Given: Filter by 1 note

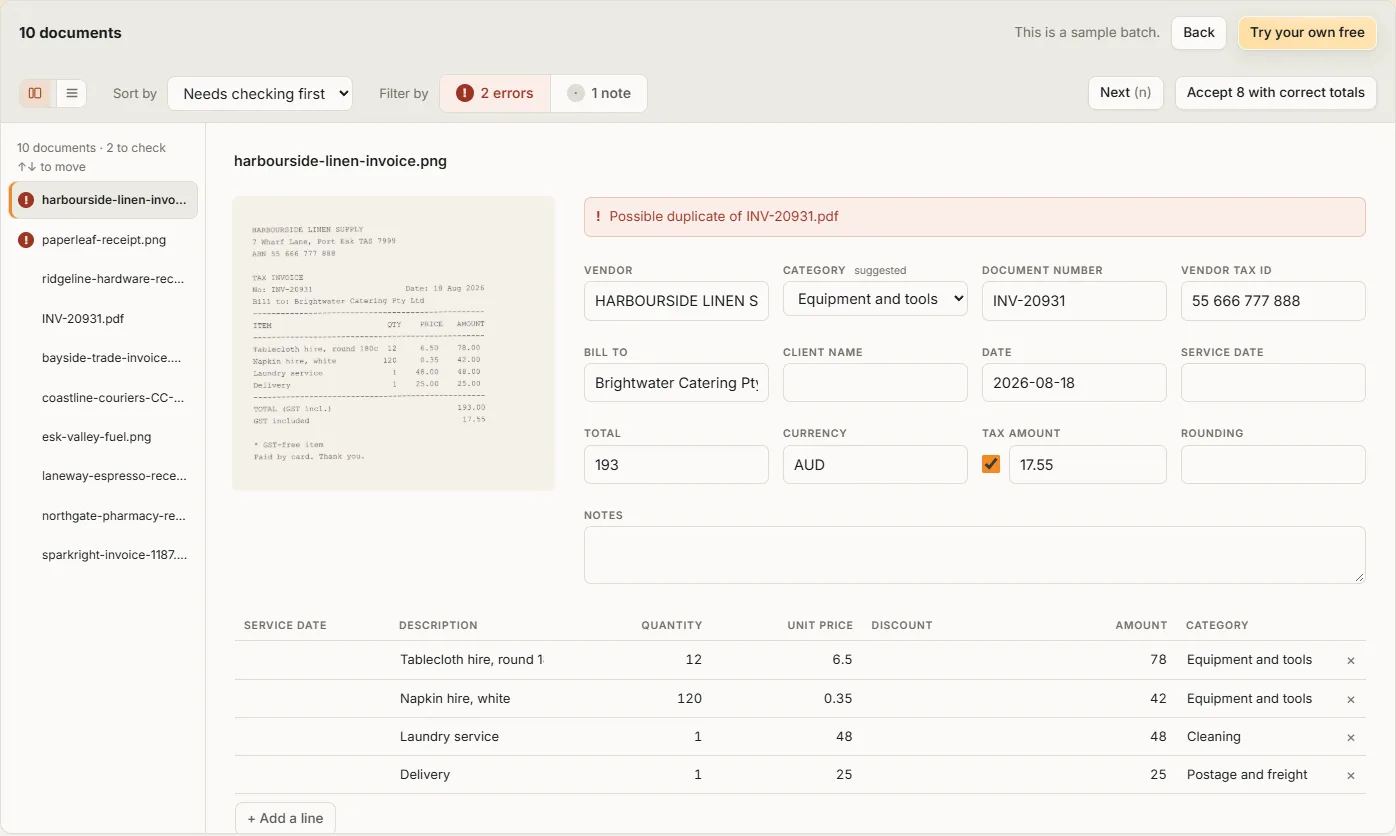Looking at the screenshot, I should [599, 93].
